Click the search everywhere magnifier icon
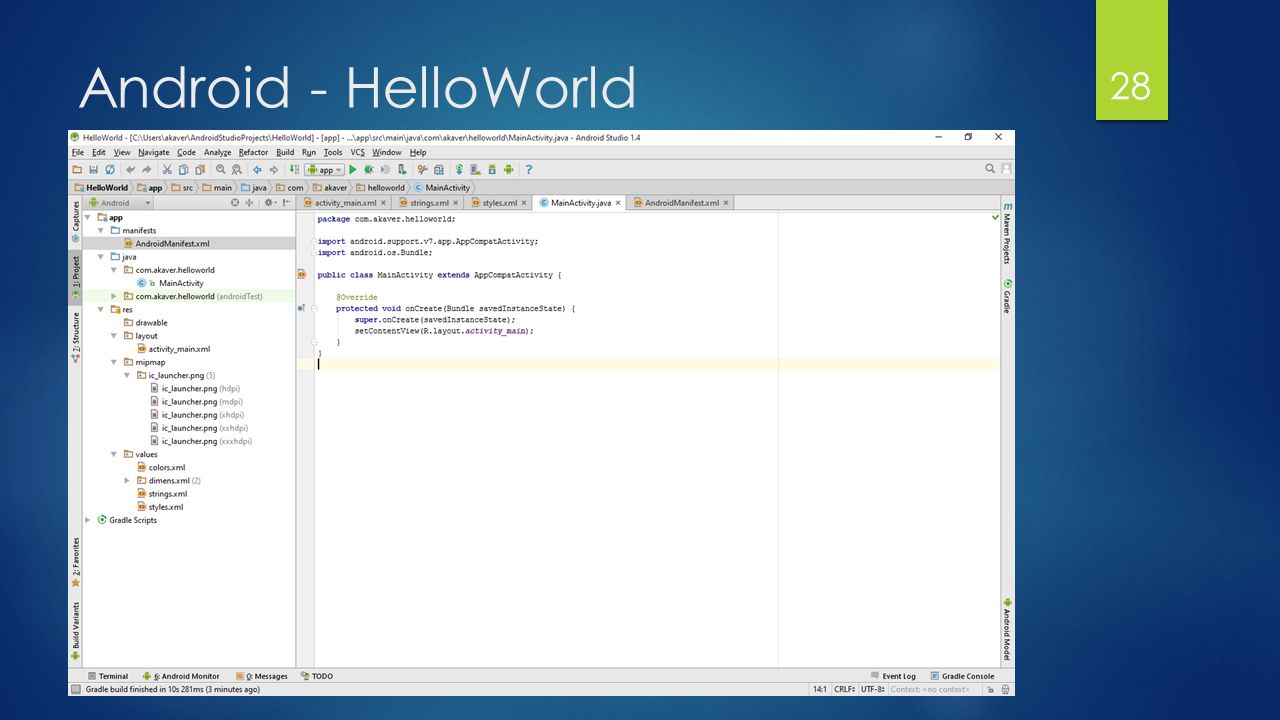Image resolution: width=1280 pixels, height=720 pixels. click(x=990, y=169)
